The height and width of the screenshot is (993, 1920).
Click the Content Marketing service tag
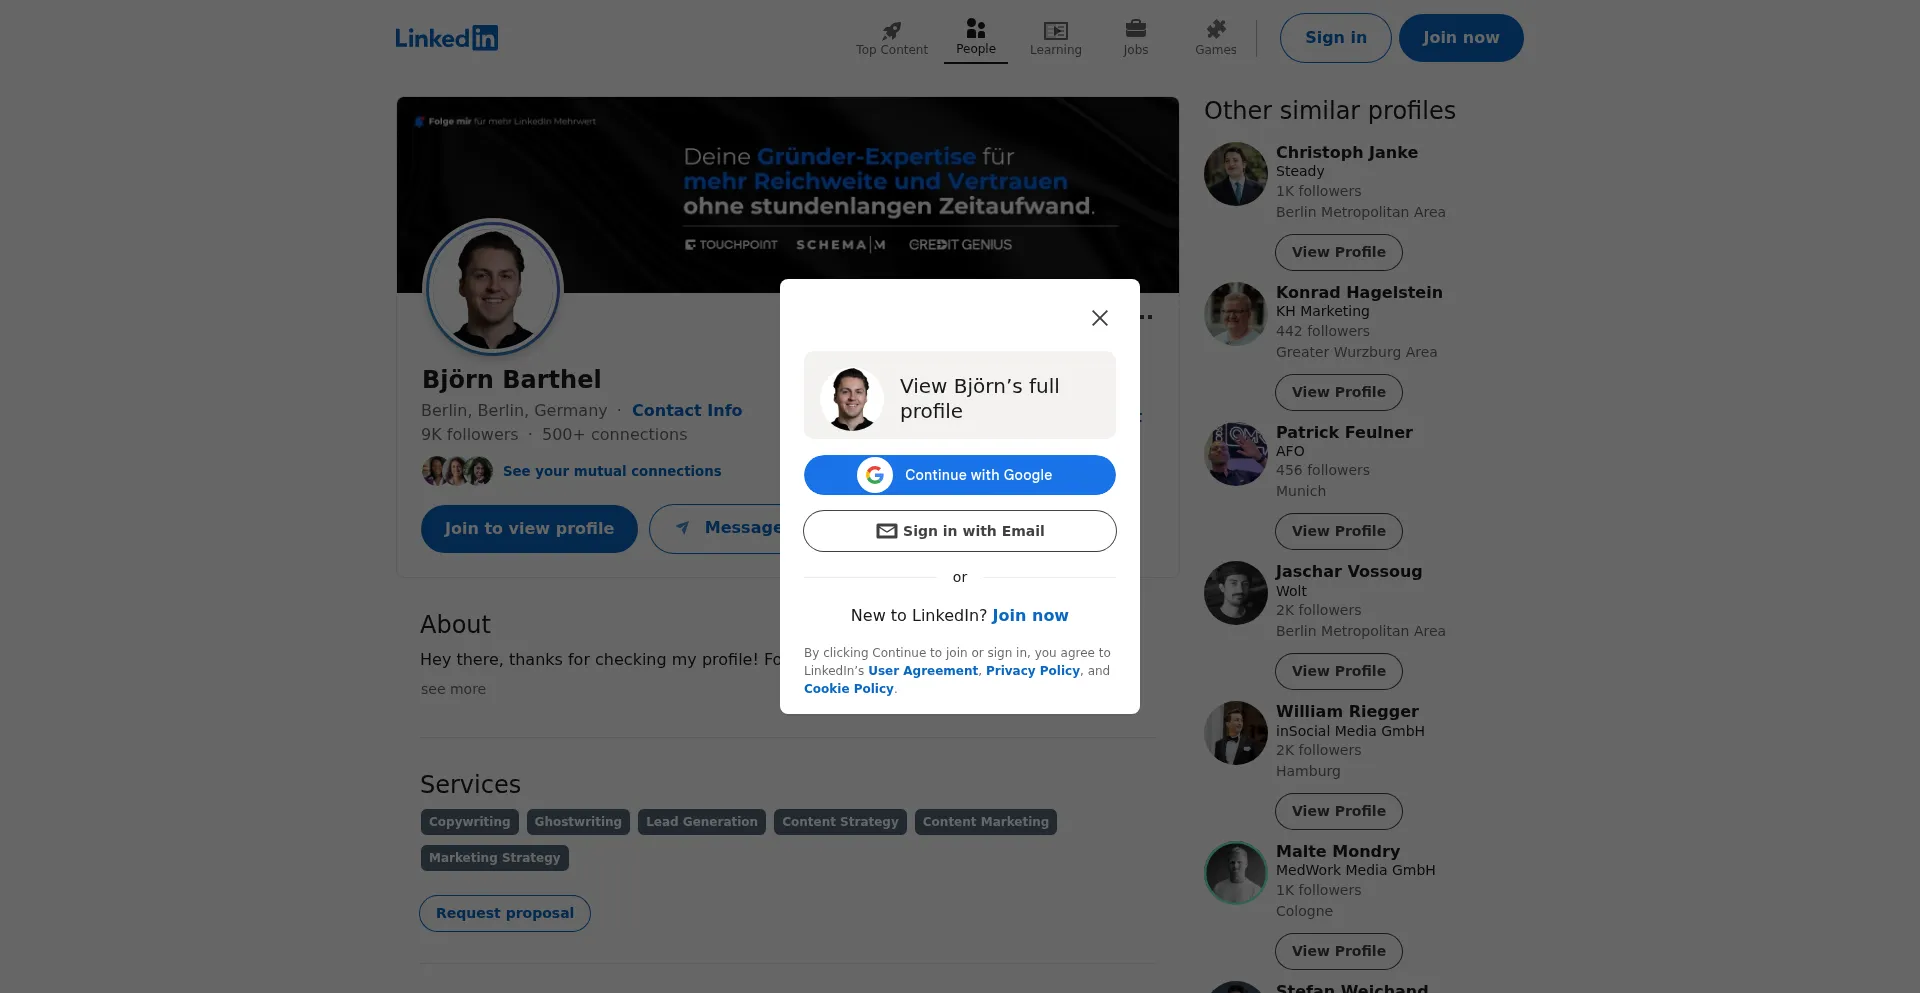coord(986,822)
